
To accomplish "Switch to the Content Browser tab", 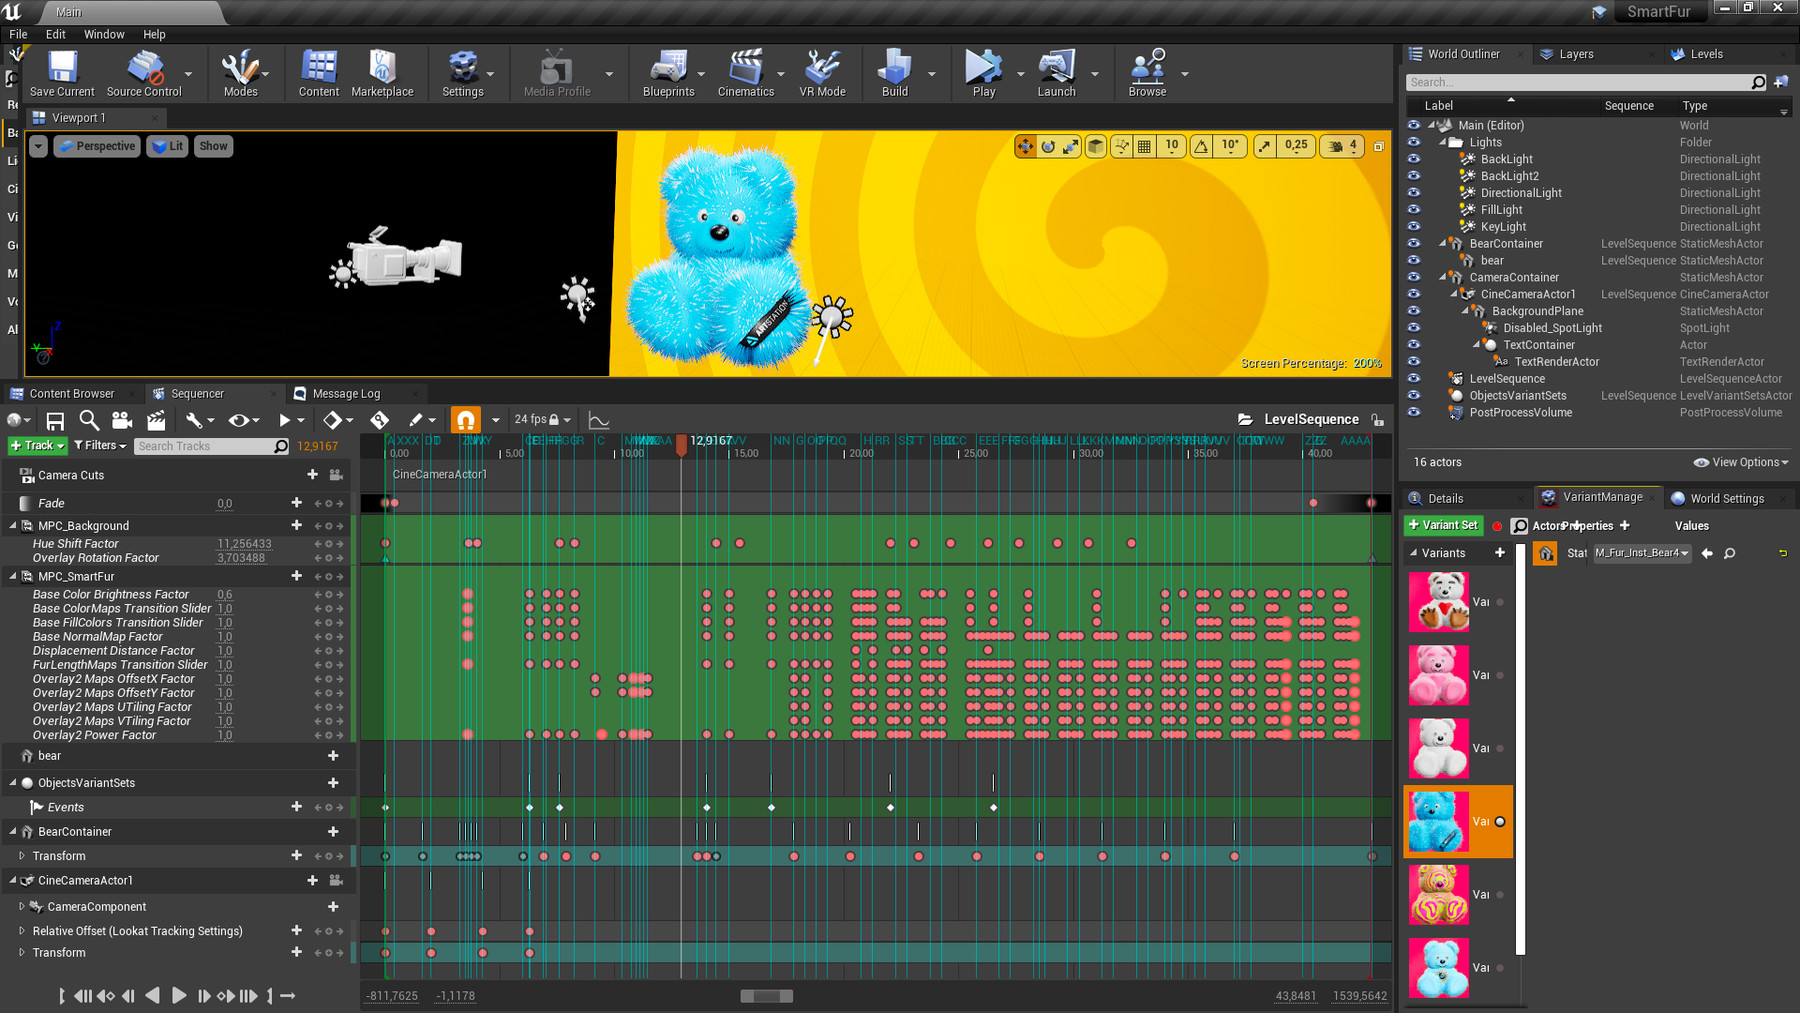I will [x=71, y=394].
